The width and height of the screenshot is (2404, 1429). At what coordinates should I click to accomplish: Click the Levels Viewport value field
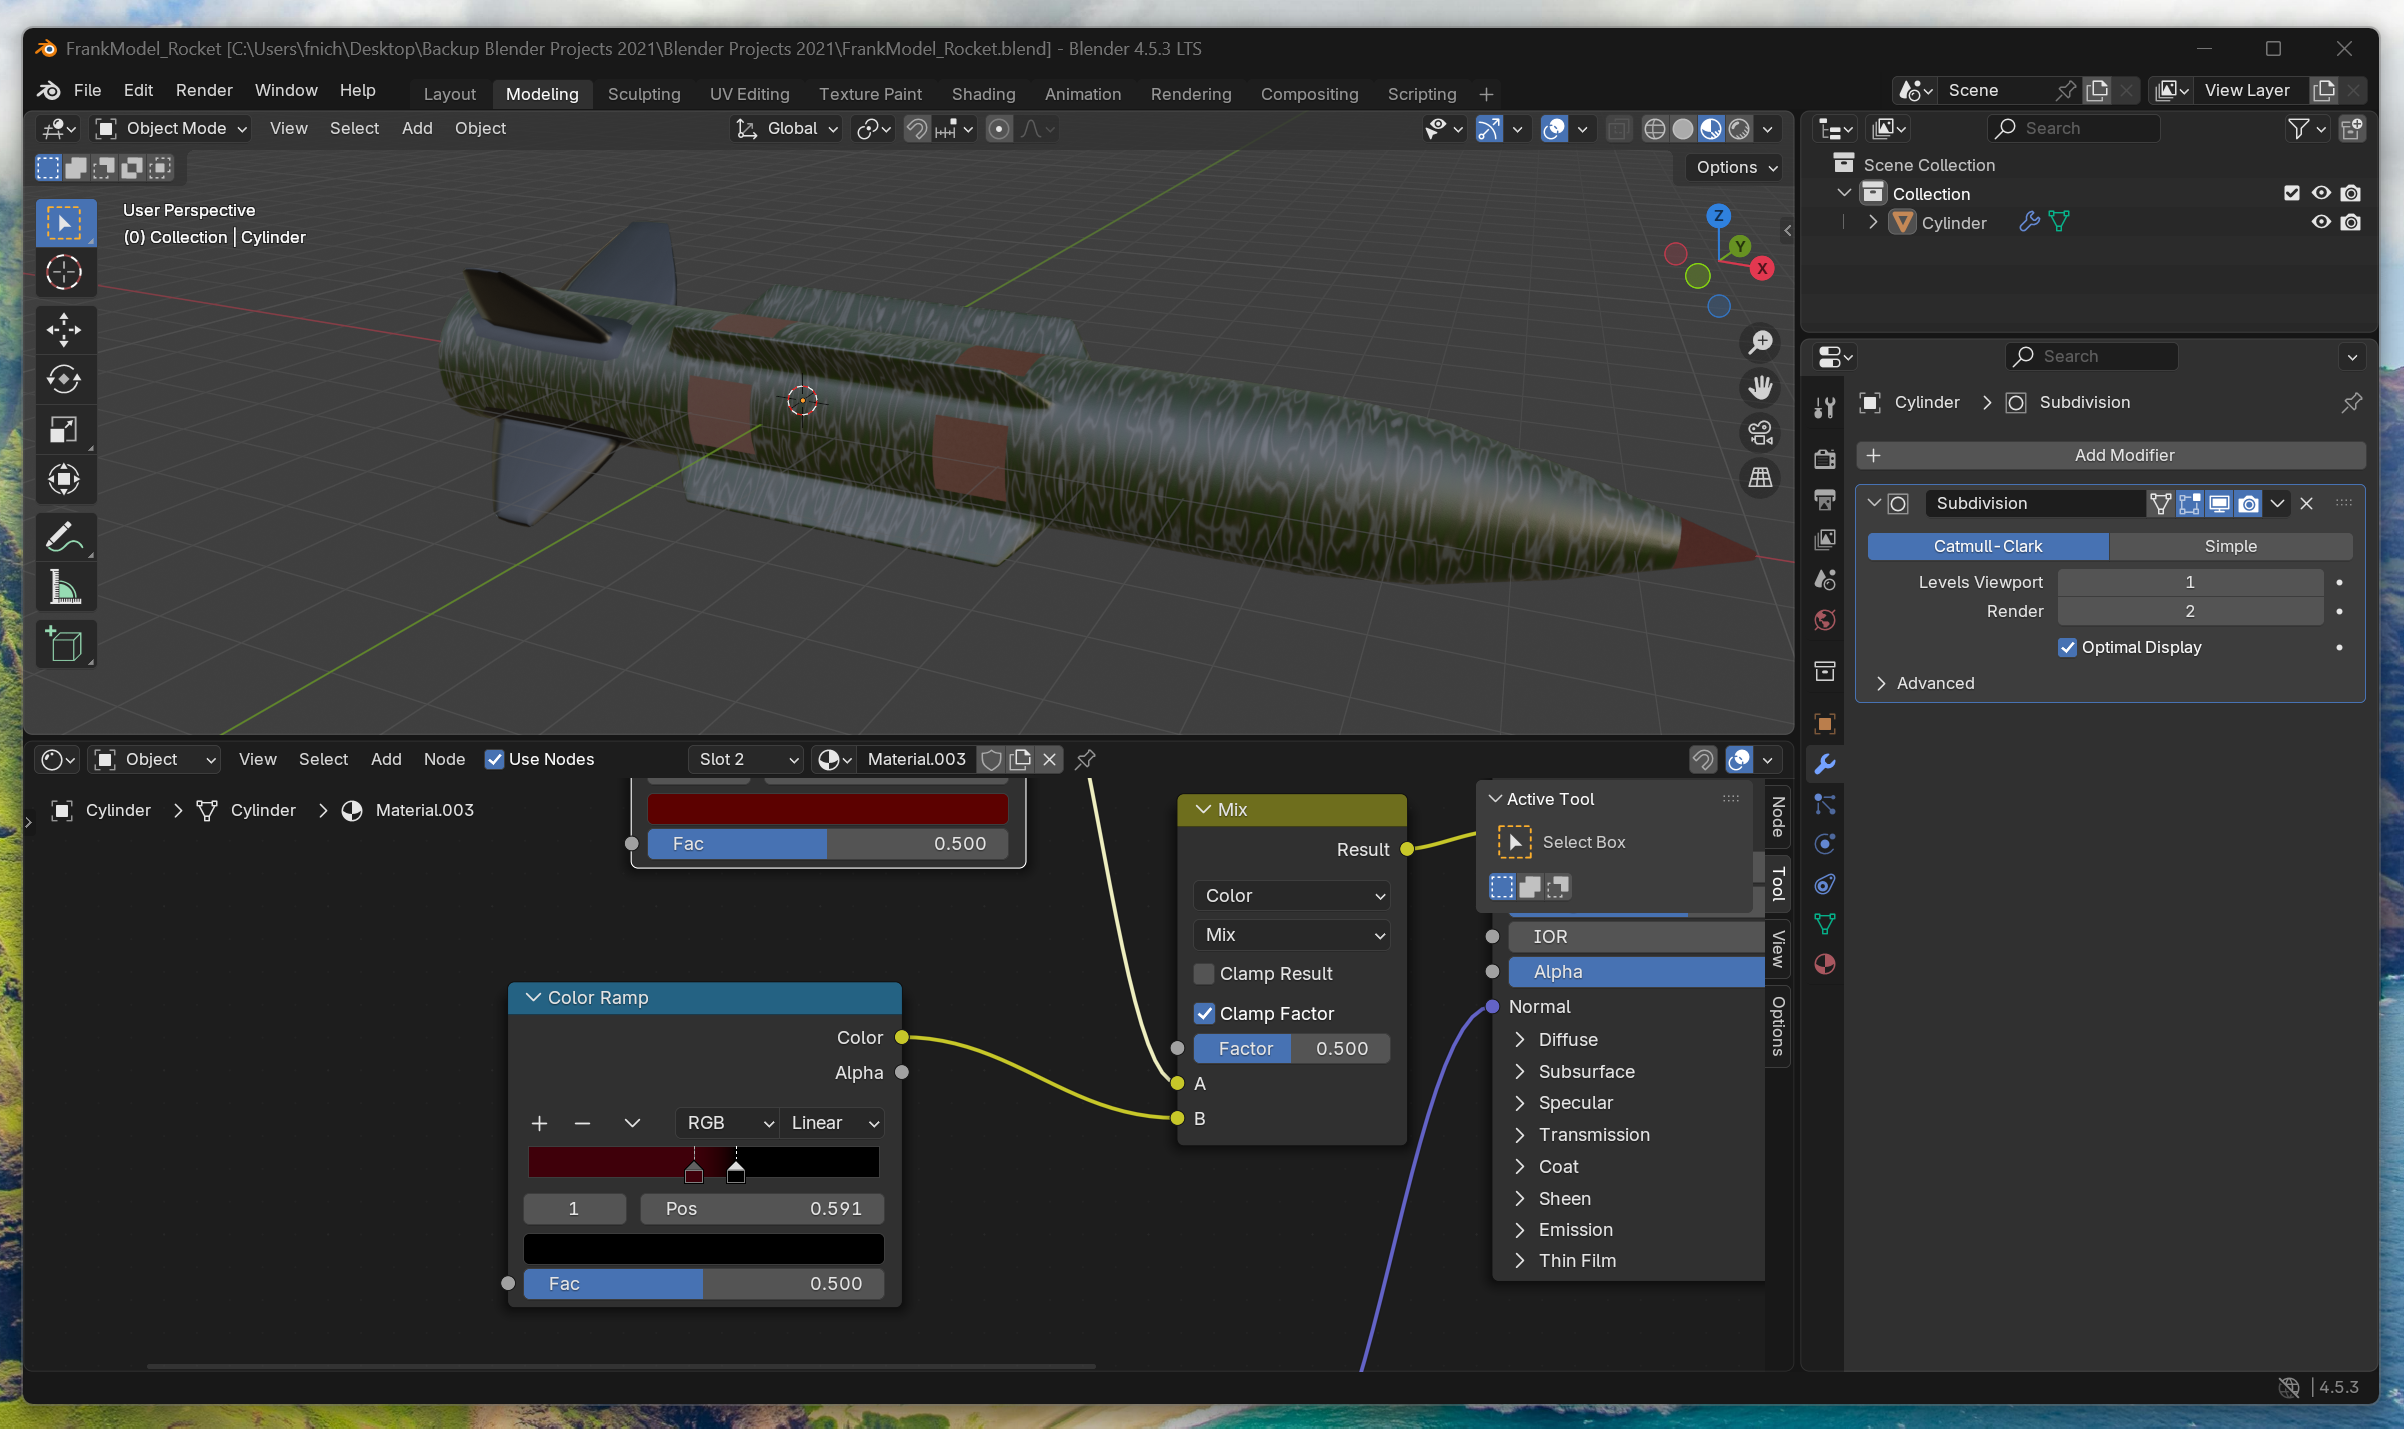[2189, 582]
